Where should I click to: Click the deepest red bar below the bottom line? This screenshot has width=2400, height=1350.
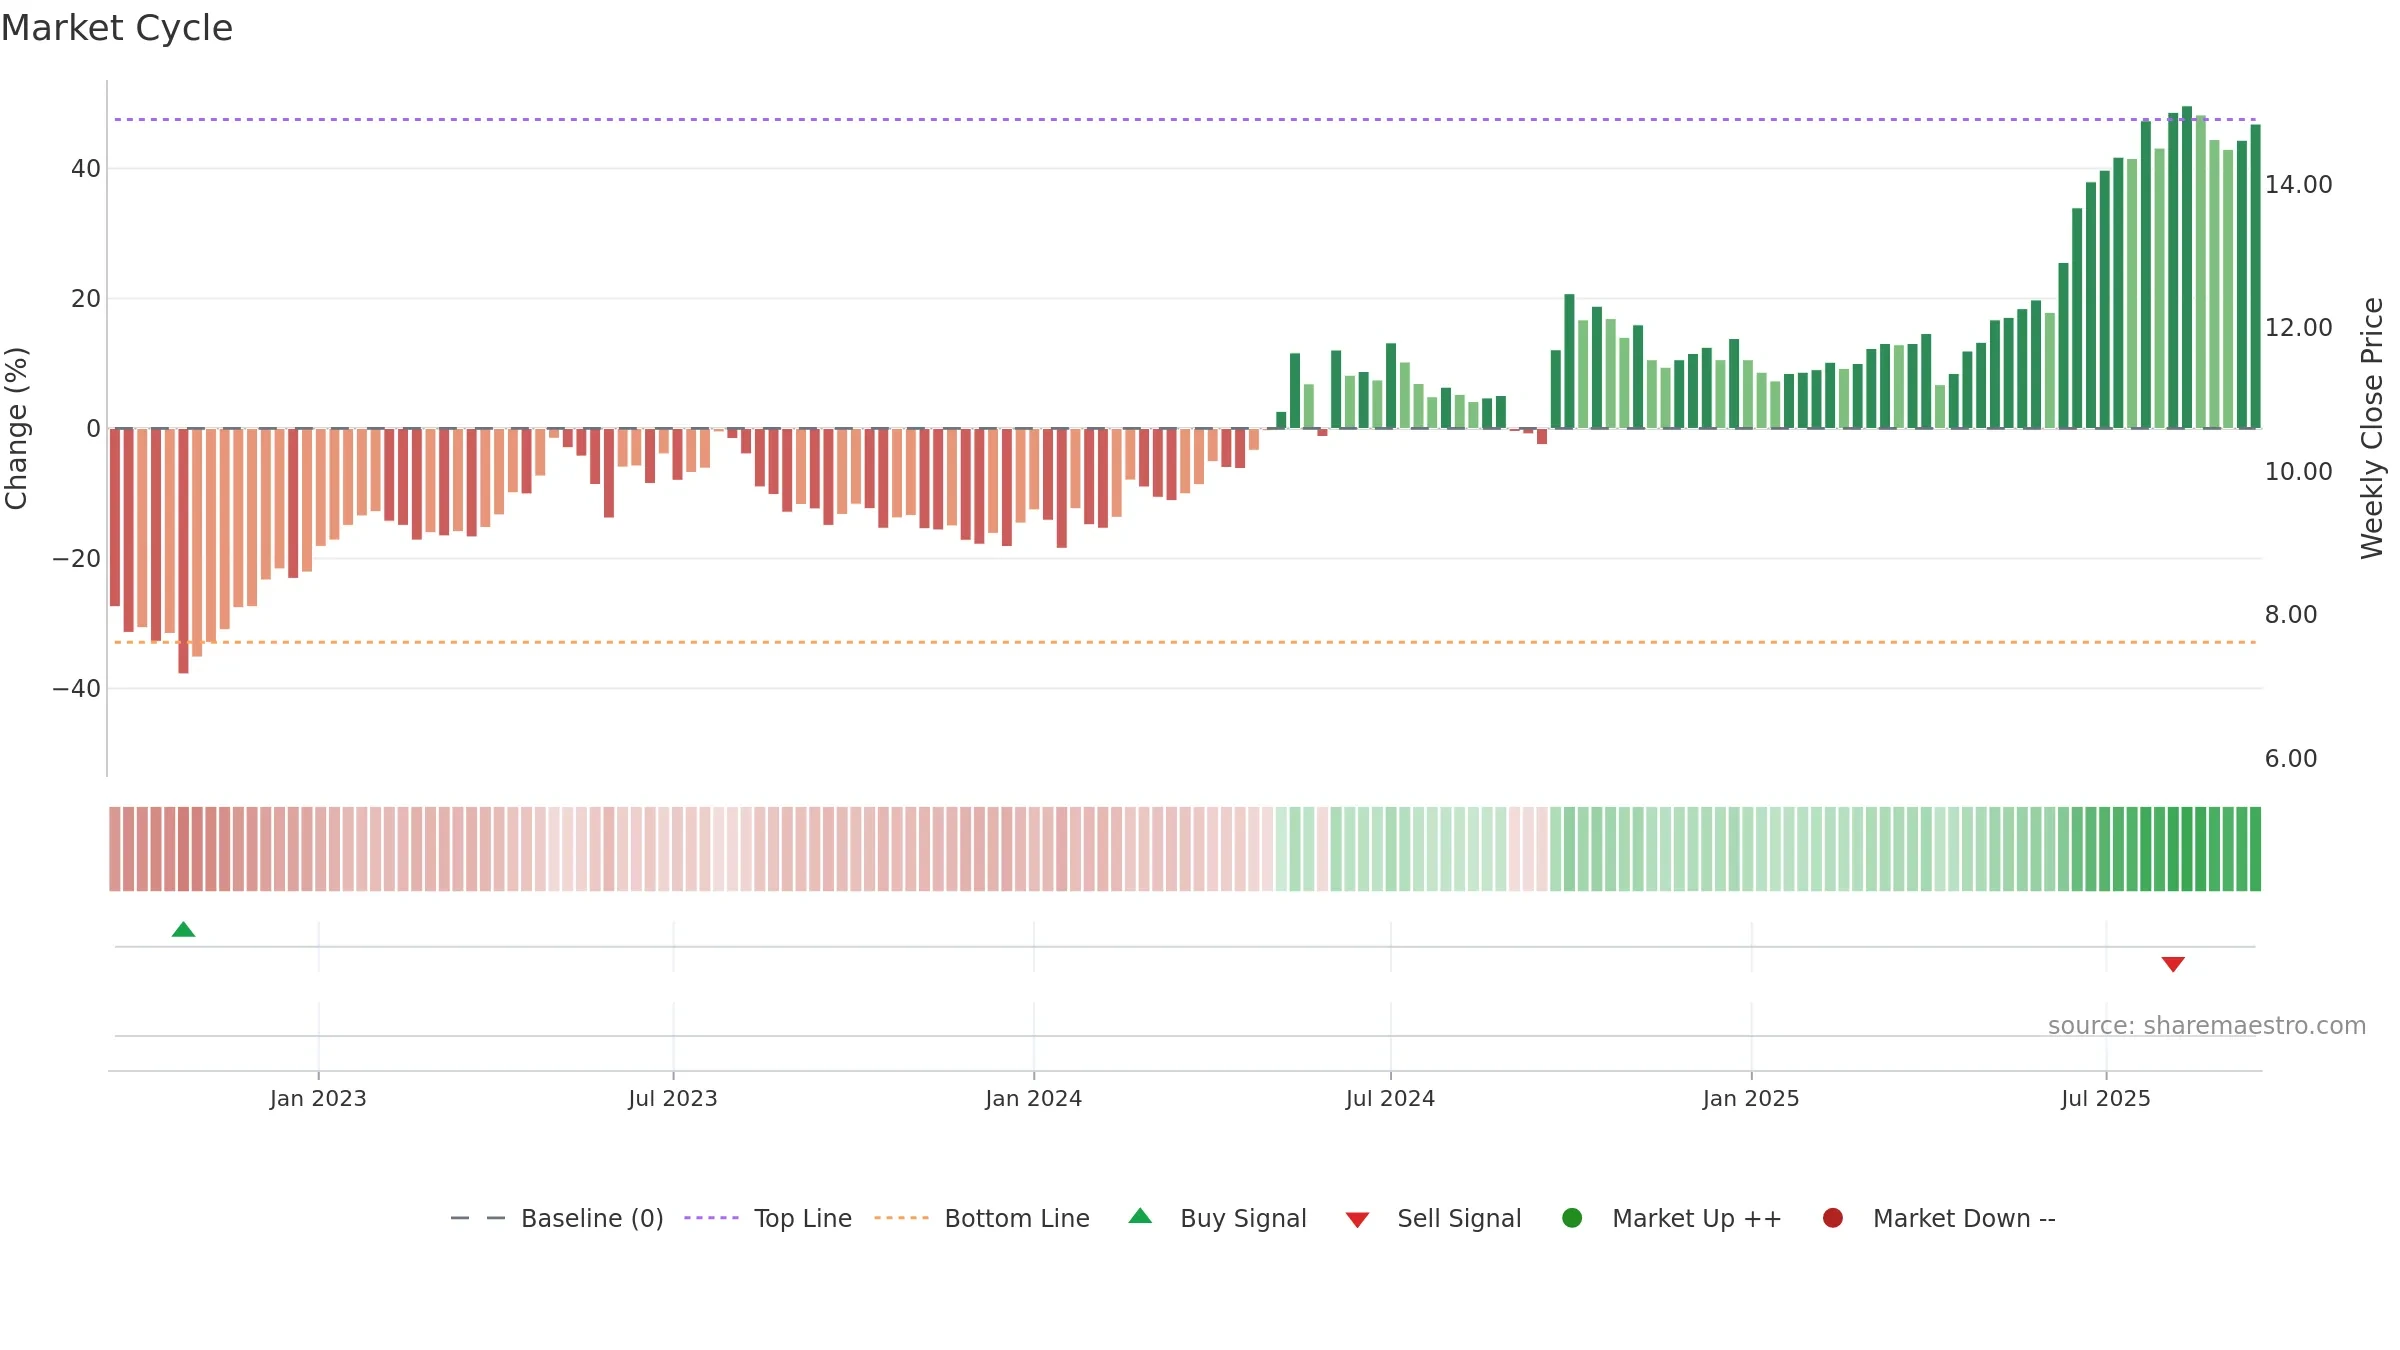(x=183, y=550)
